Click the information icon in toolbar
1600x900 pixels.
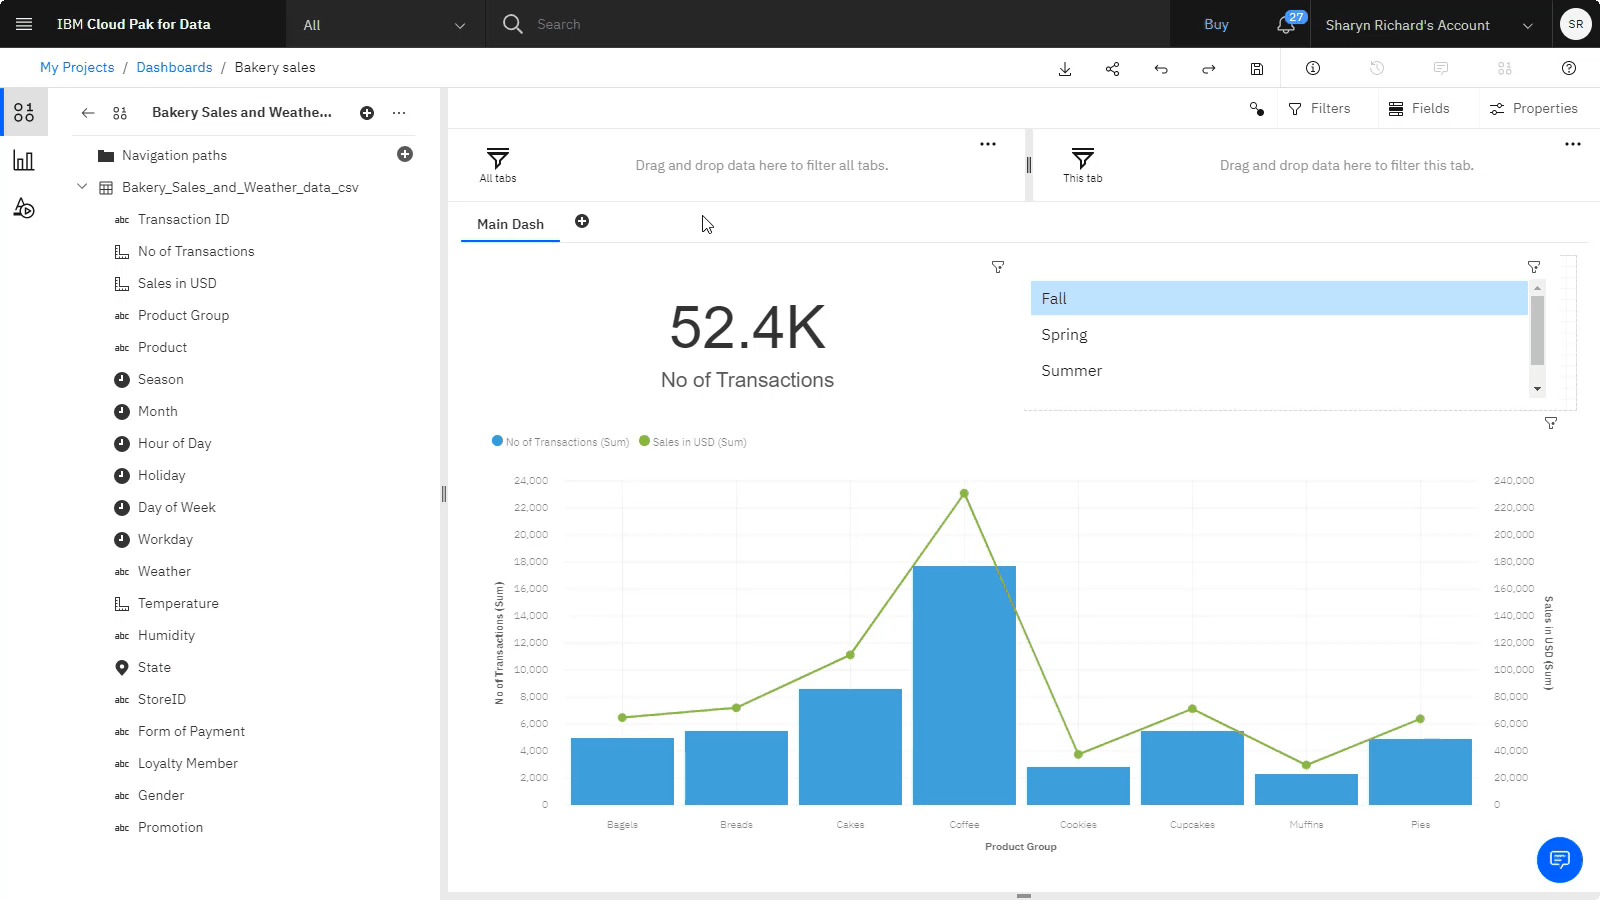tap(1313, 68)
